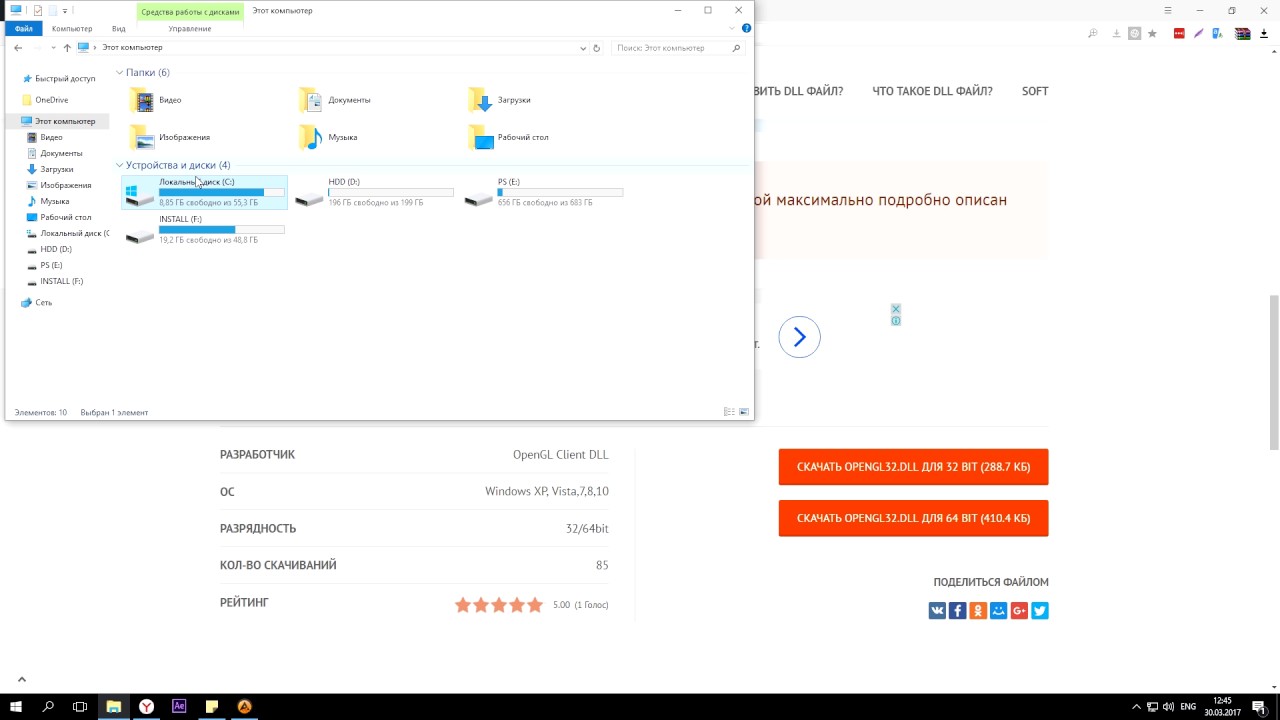Click the Explorer search field

pos(676,48)
